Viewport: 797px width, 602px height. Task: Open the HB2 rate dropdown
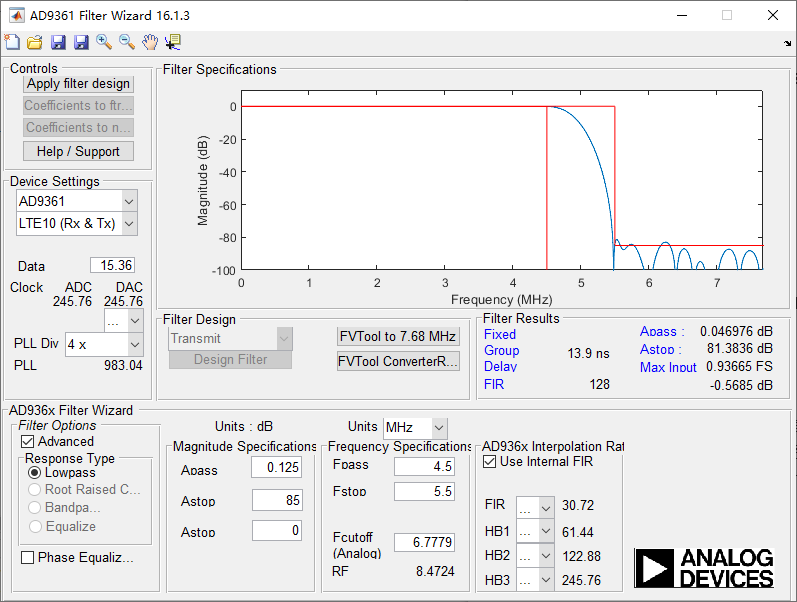pyautogui.click(x=535, y=556)
